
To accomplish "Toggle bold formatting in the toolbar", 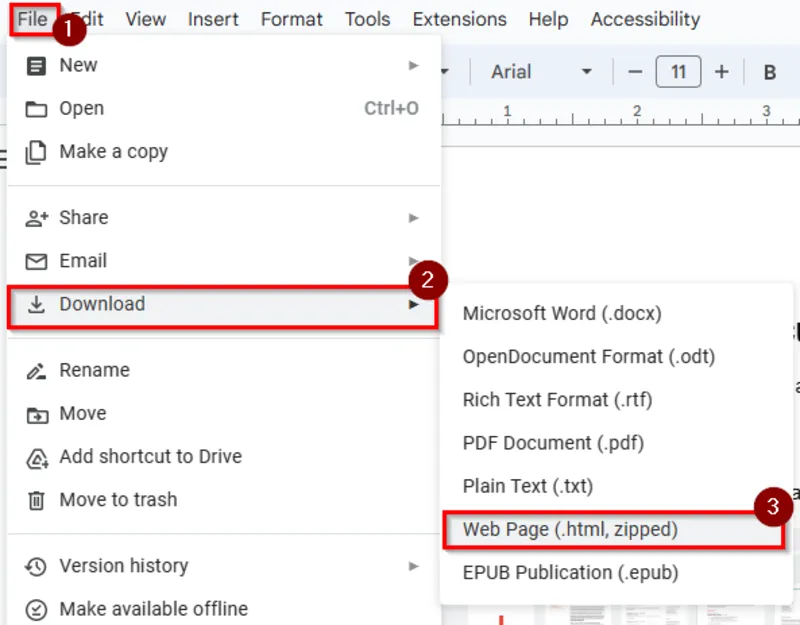I will [769, 72].
